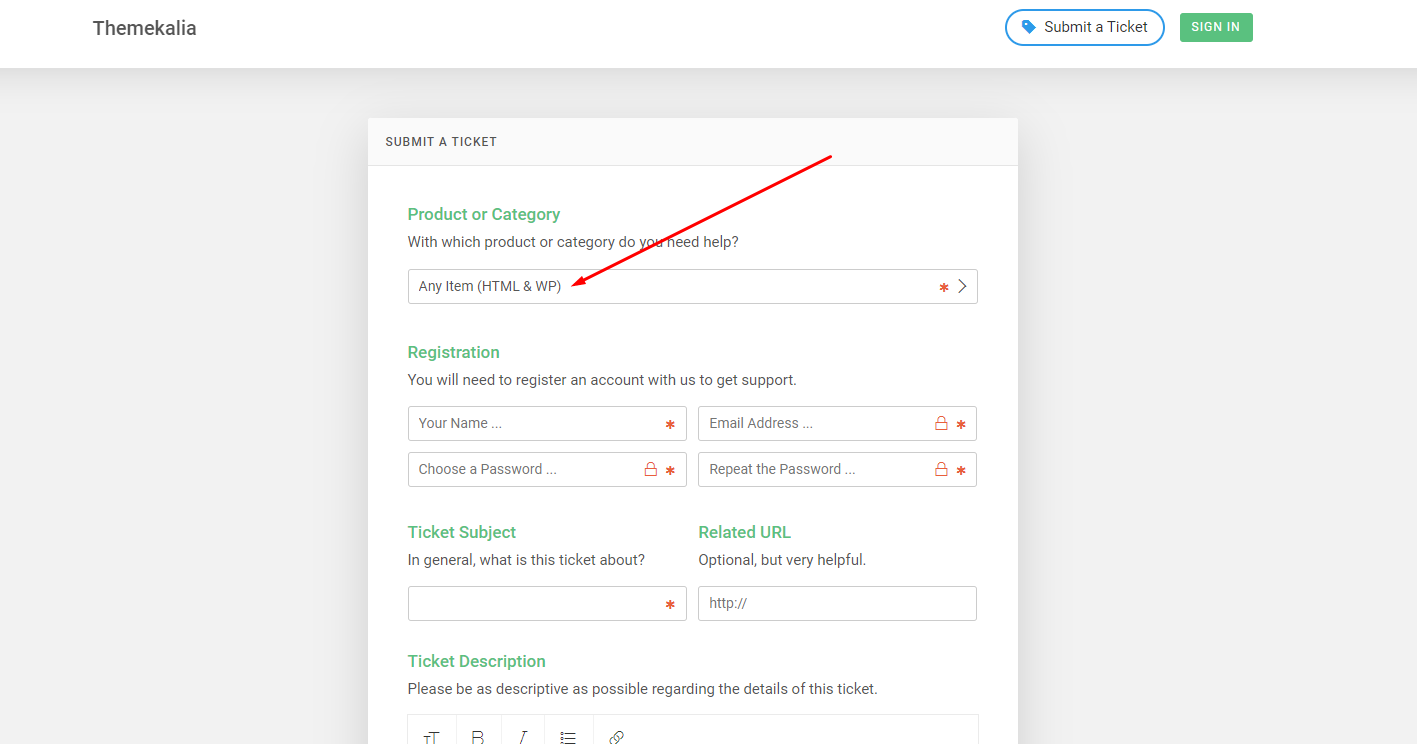This screenshot has height=744, width=1417.
Task: Click text 'In general, what is this ticket about?'
Action: coord(526,560)
